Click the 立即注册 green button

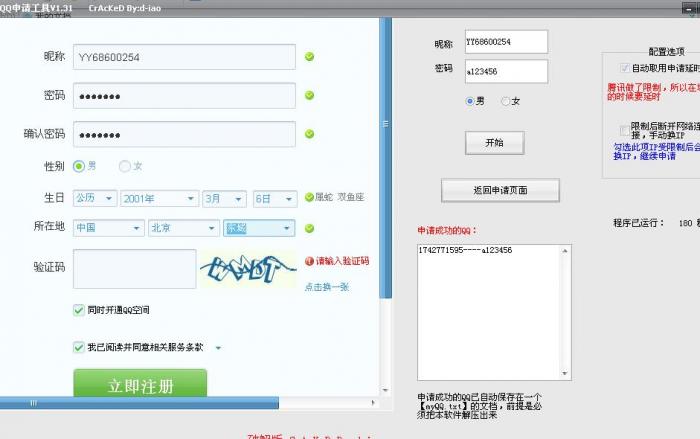[x=140, y=383]
